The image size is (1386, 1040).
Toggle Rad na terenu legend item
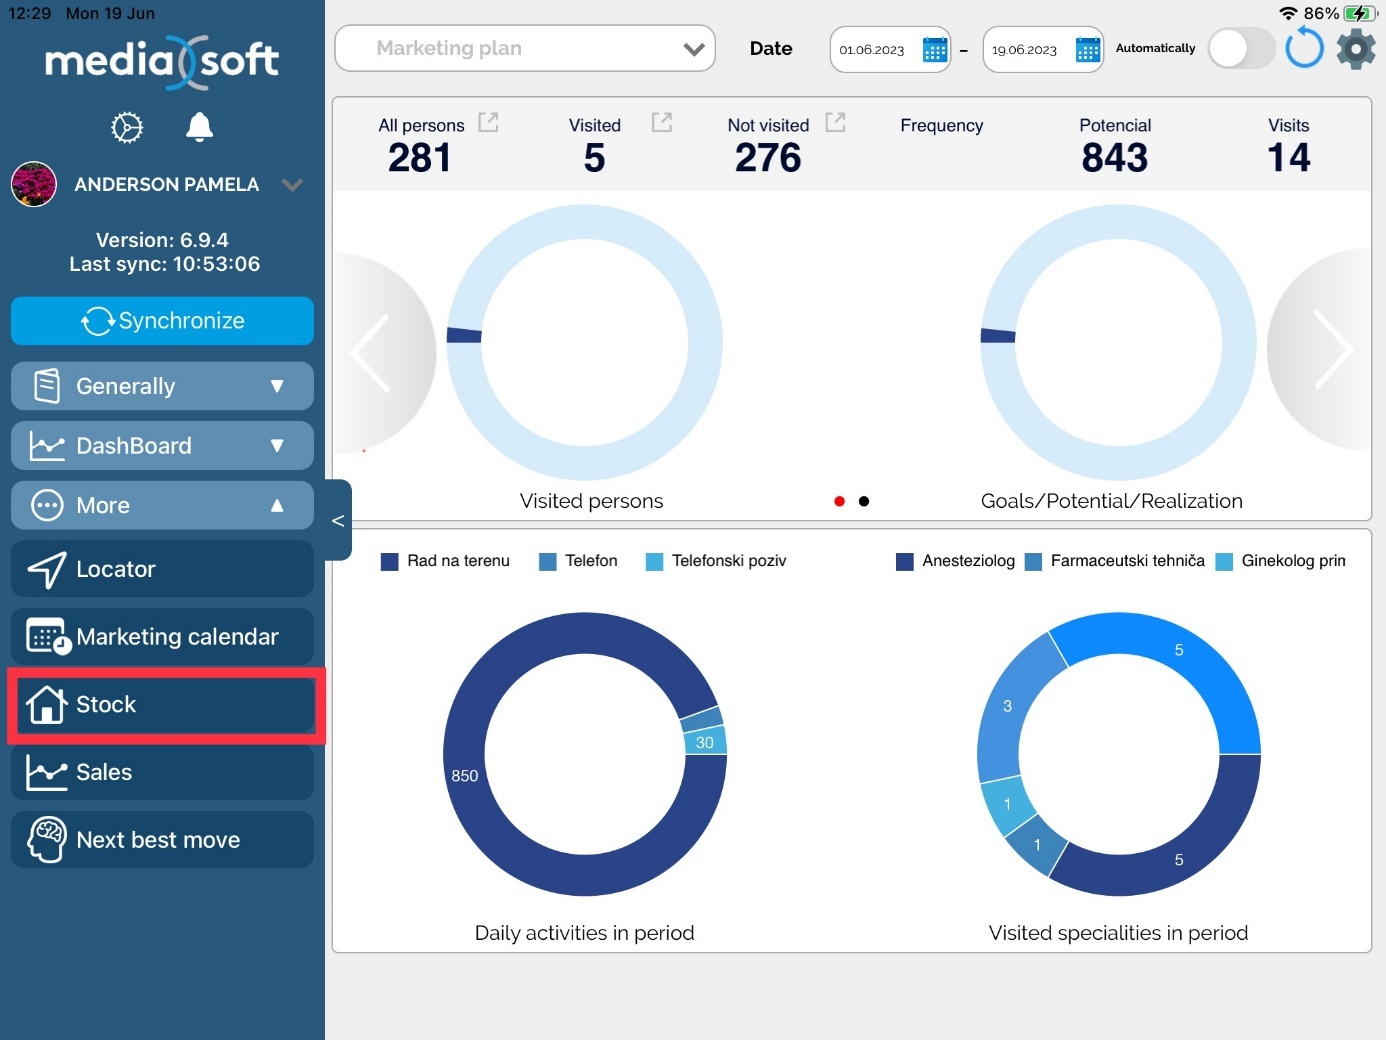[445, 561]
